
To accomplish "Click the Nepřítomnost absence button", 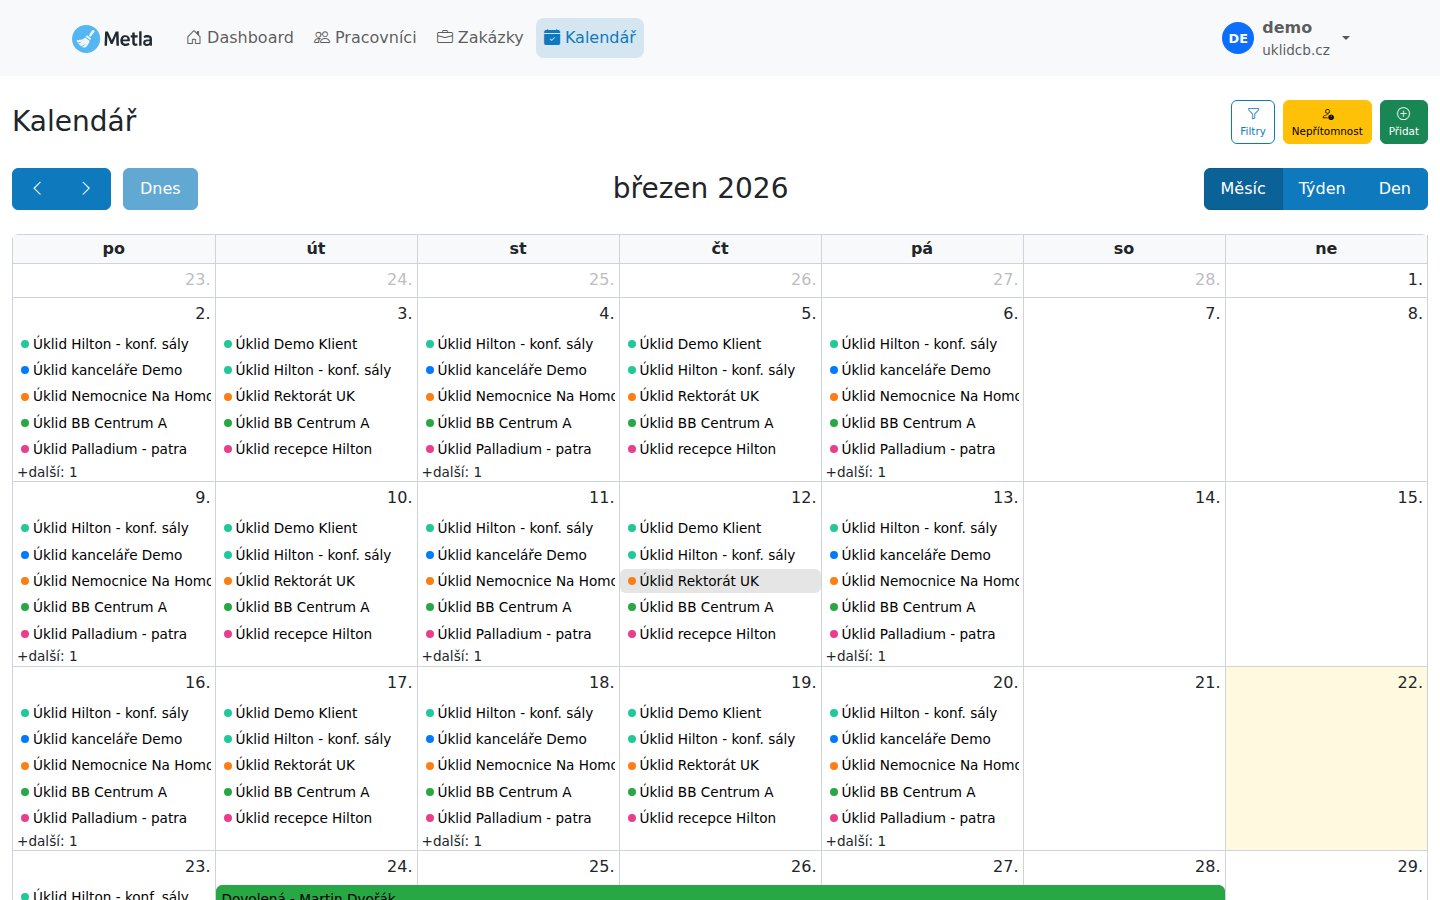I will pos(1326,121).
